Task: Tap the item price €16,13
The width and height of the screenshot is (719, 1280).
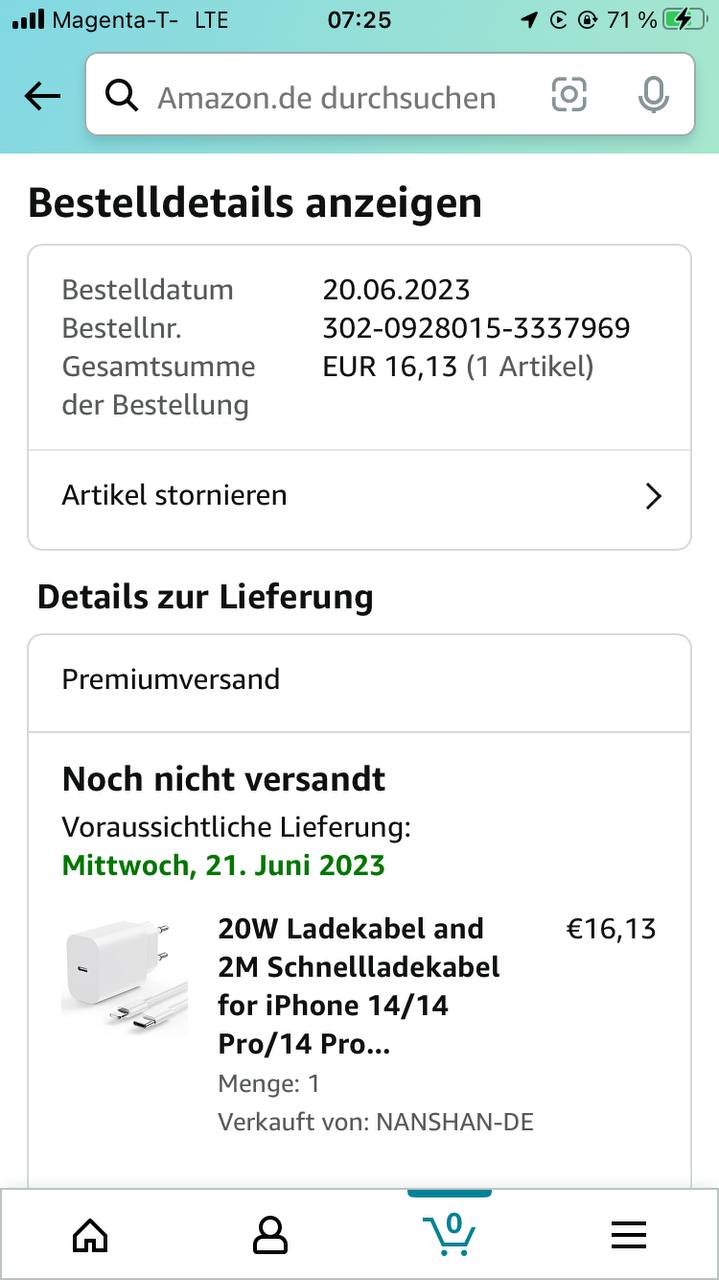Action: coord(611,929)
